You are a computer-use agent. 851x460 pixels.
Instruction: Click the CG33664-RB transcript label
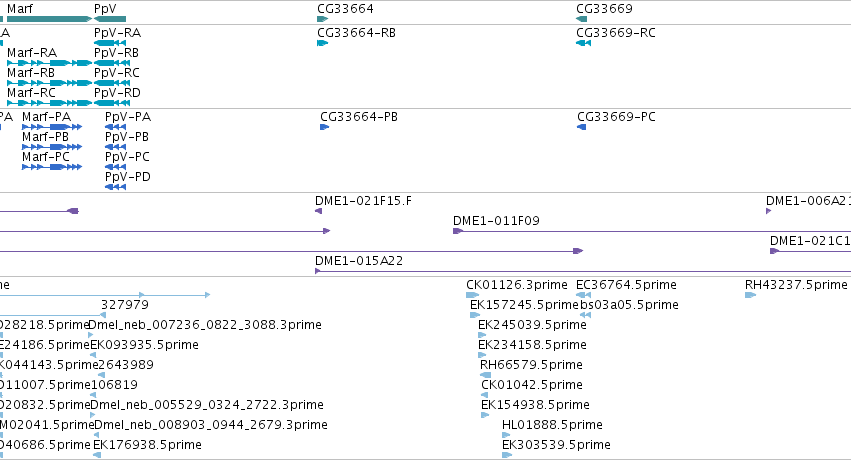point(357,33)
